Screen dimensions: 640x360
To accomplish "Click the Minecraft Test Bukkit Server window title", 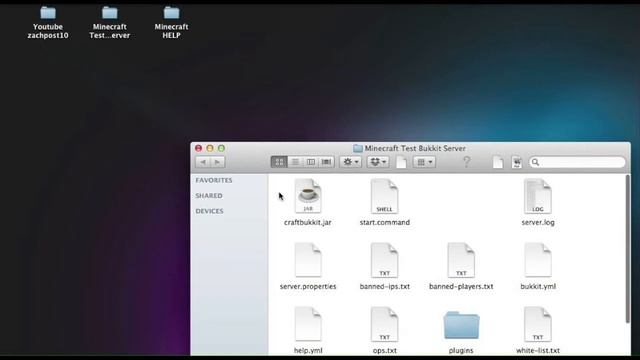I will pyautogui.click(x=415, y=148).
